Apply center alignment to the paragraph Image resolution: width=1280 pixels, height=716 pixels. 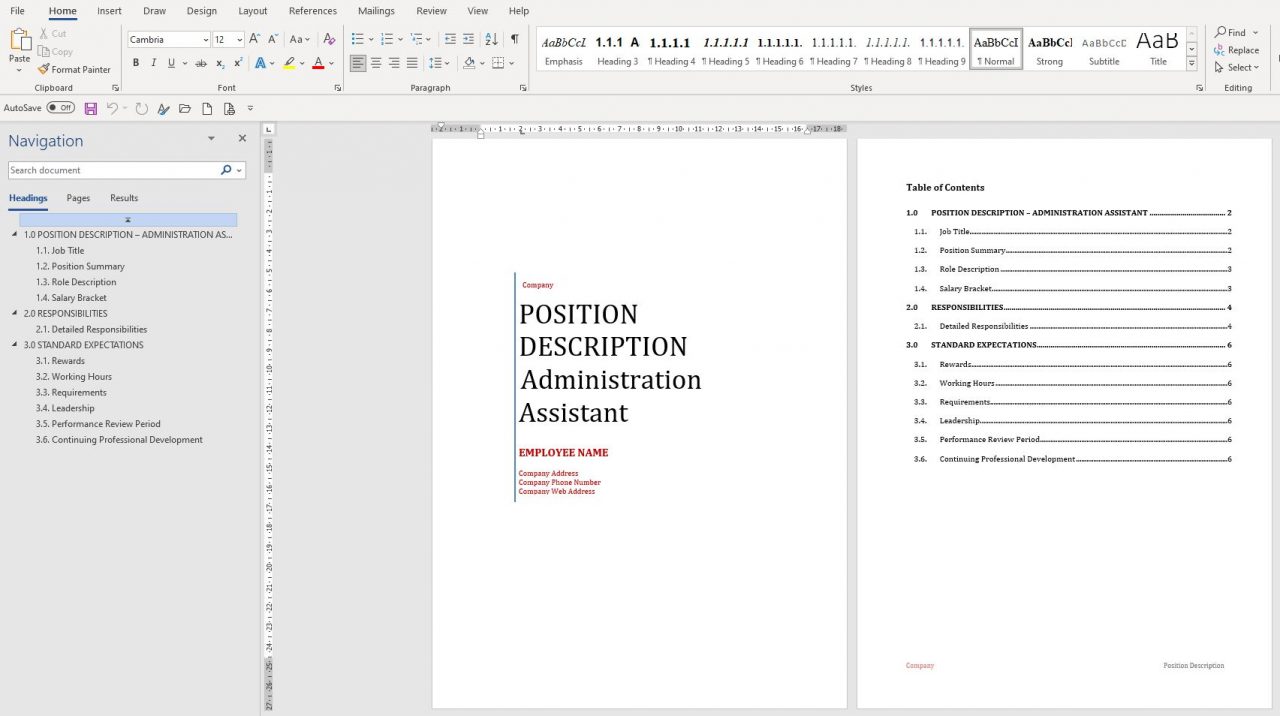coord(375,62)
